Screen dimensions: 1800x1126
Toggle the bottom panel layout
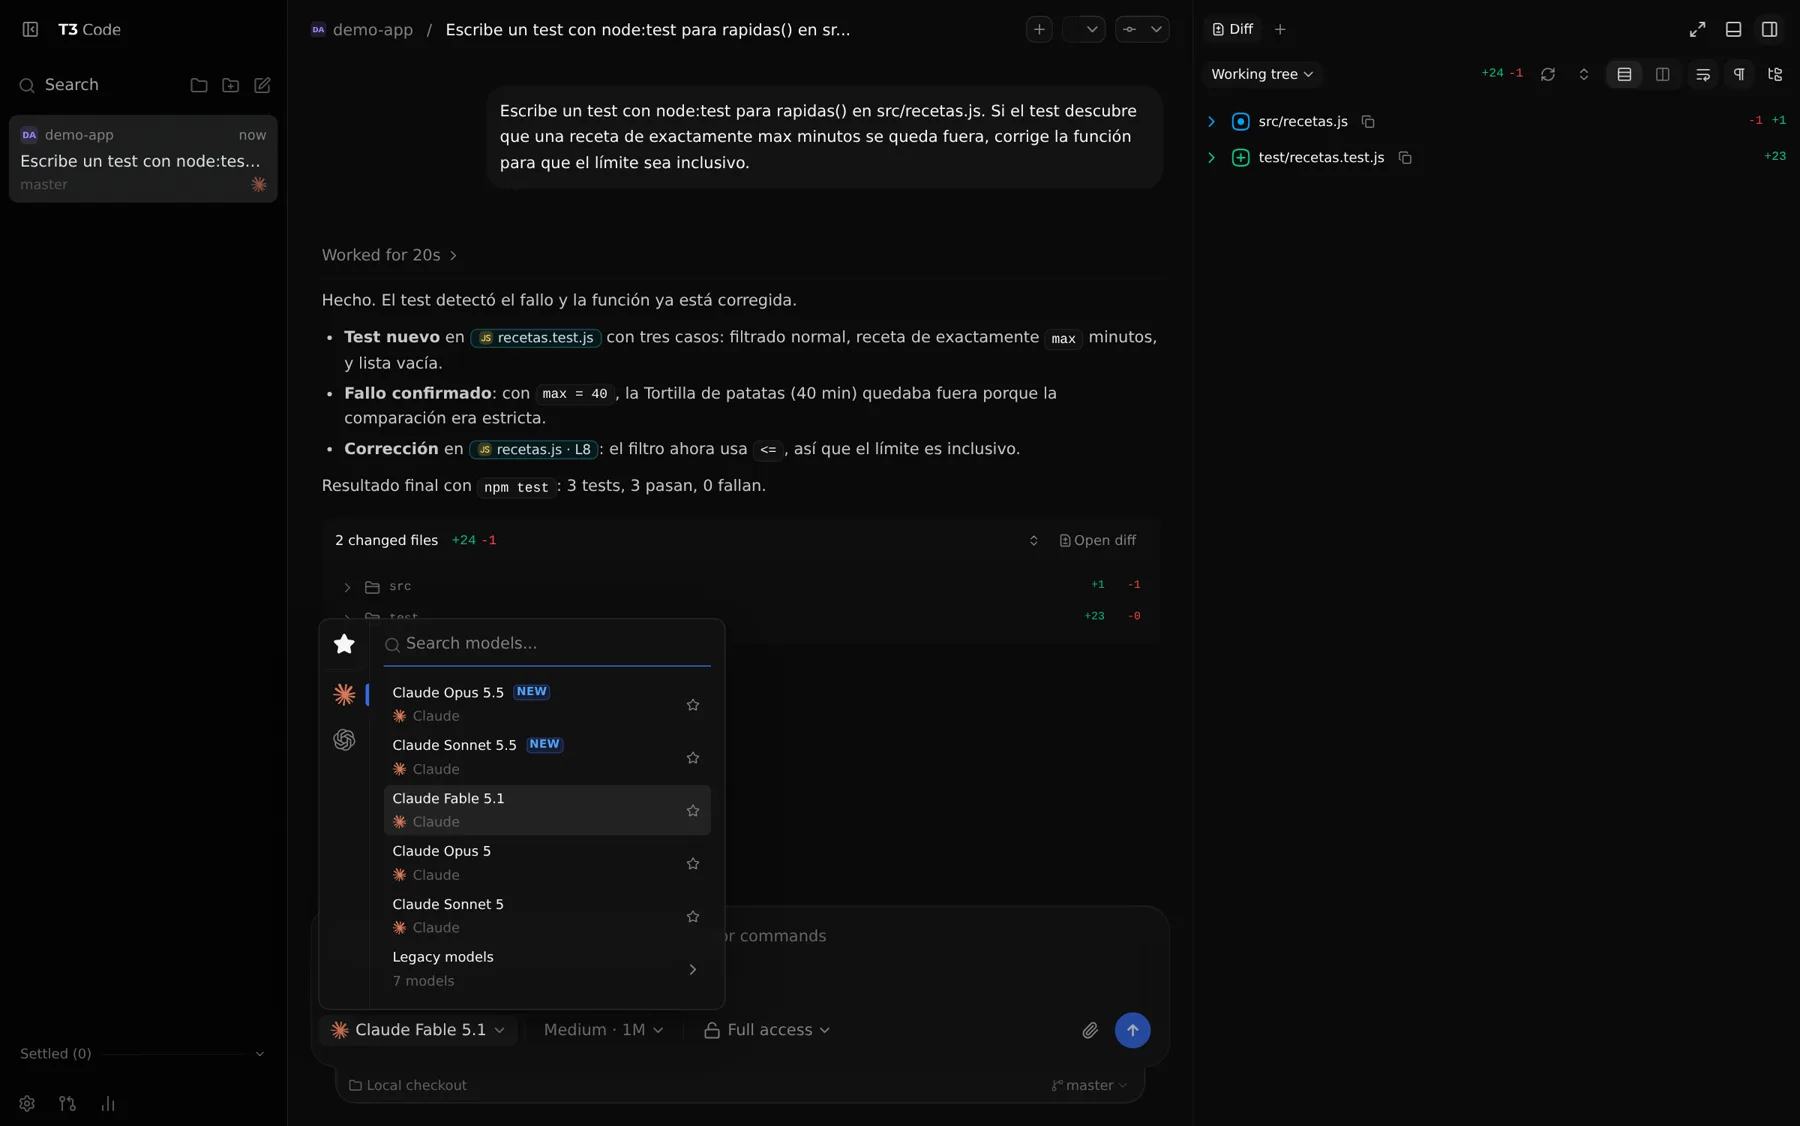pyautogui.click(x=1733, y=30)
